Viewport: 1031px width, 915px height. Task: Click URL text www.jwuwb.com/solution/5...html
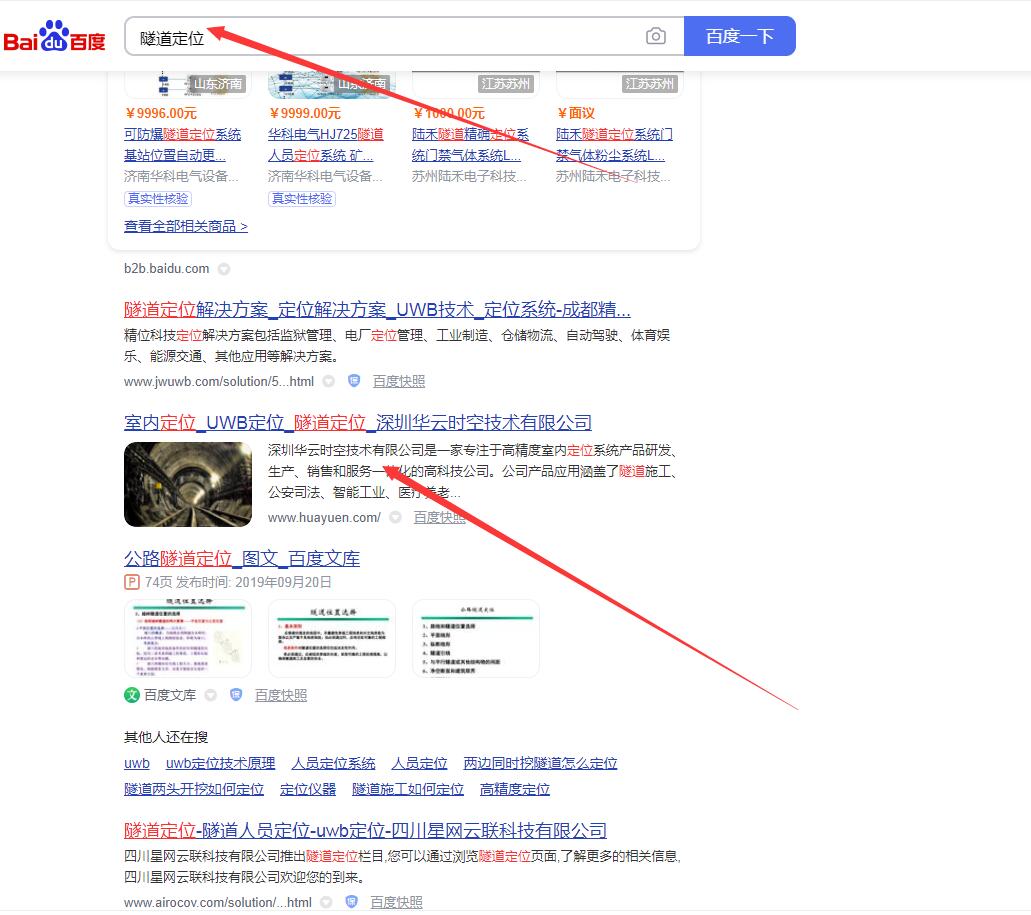(219, 381)
